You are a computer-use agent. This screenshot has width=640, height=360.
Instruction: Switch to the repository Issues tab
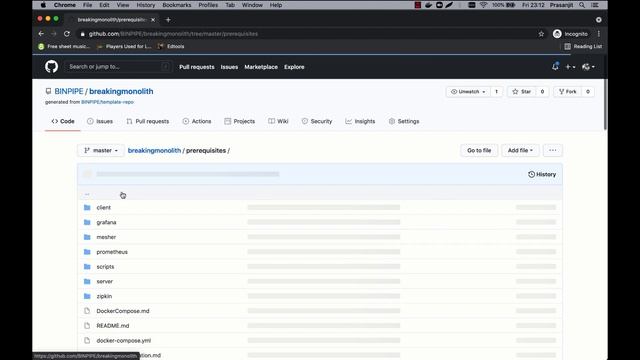point(100,121)
